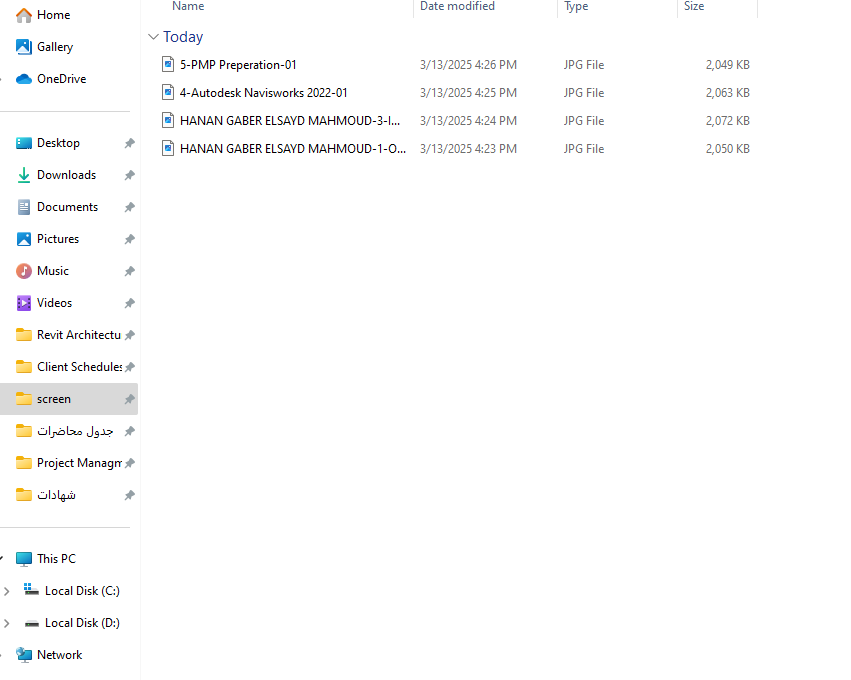Click the Local Disk (D:) drive icon
851x680 pixels.
pyautogui.click(x=31, y=624)
